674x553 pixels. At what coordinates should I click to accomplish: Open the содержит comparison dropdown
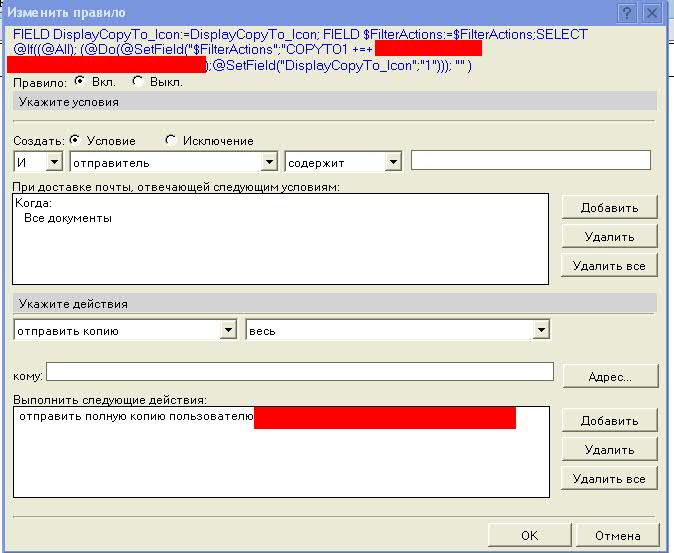click(393, 161)
